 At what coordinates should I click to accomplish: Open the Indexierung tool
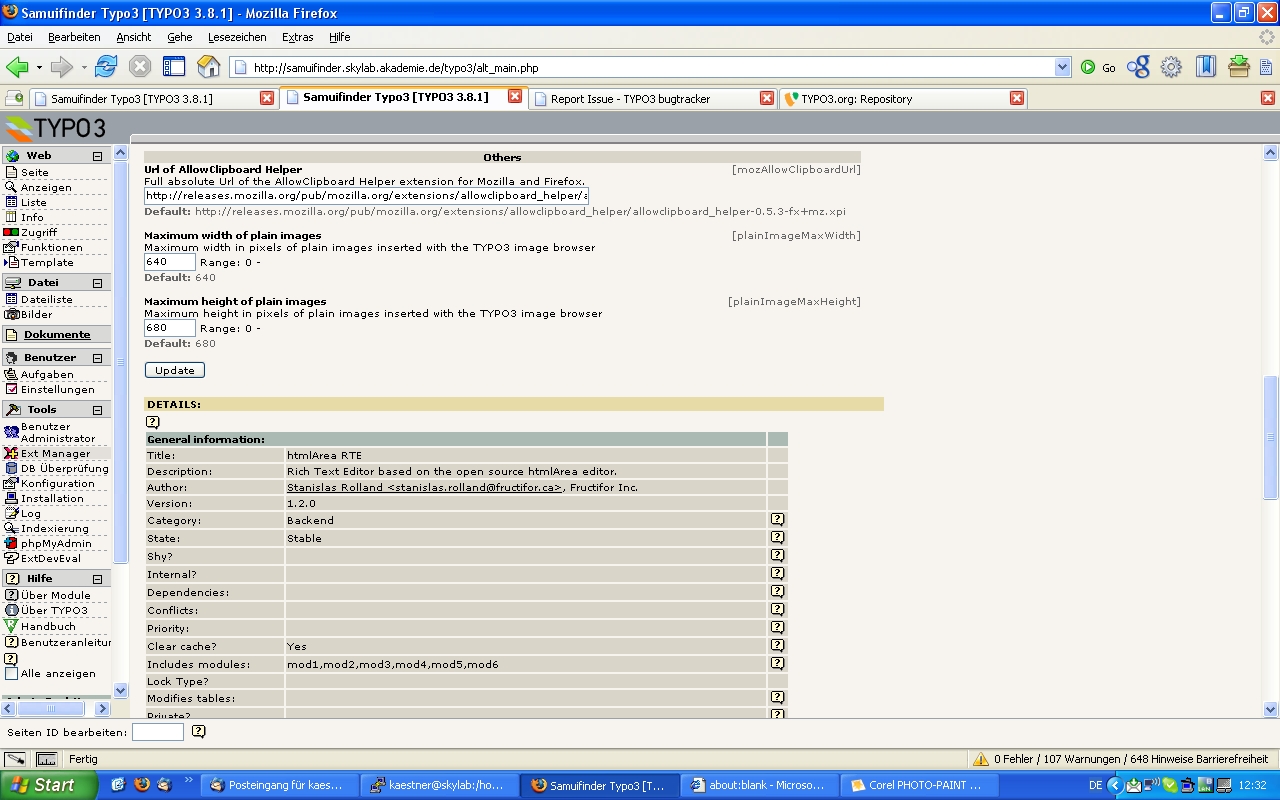[54, 528]
